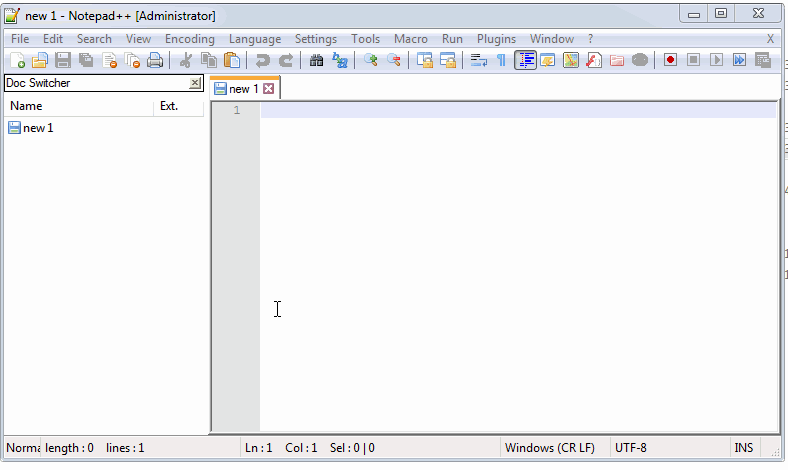Open the Tools menu

(x=365, y=39)
